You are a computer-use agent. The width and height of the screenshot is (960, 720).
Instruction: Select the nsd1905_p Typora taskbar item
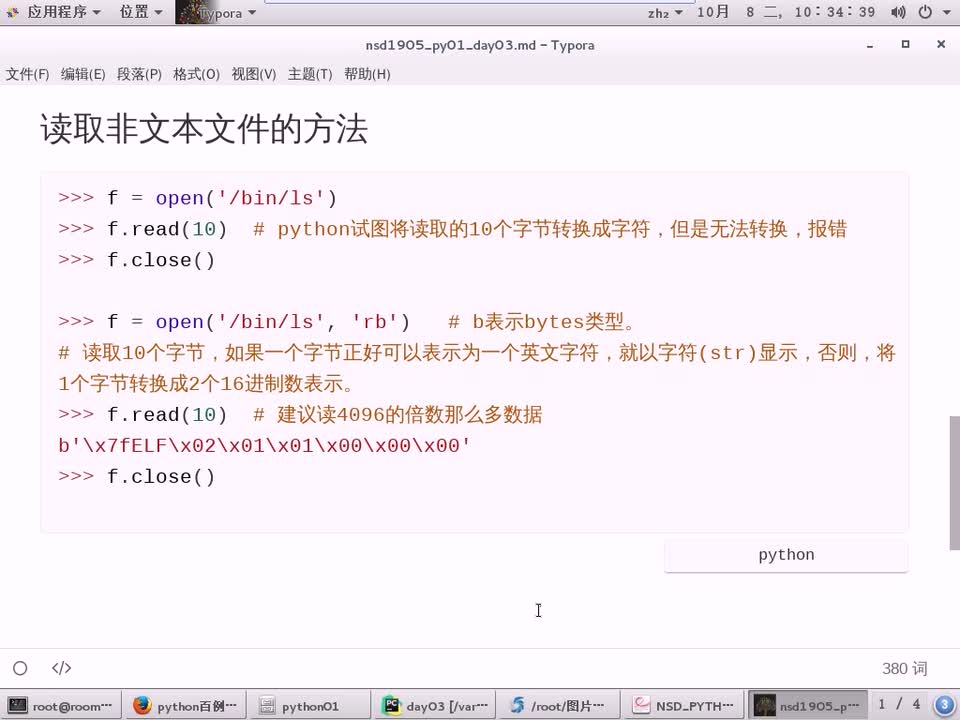[808, 705]
